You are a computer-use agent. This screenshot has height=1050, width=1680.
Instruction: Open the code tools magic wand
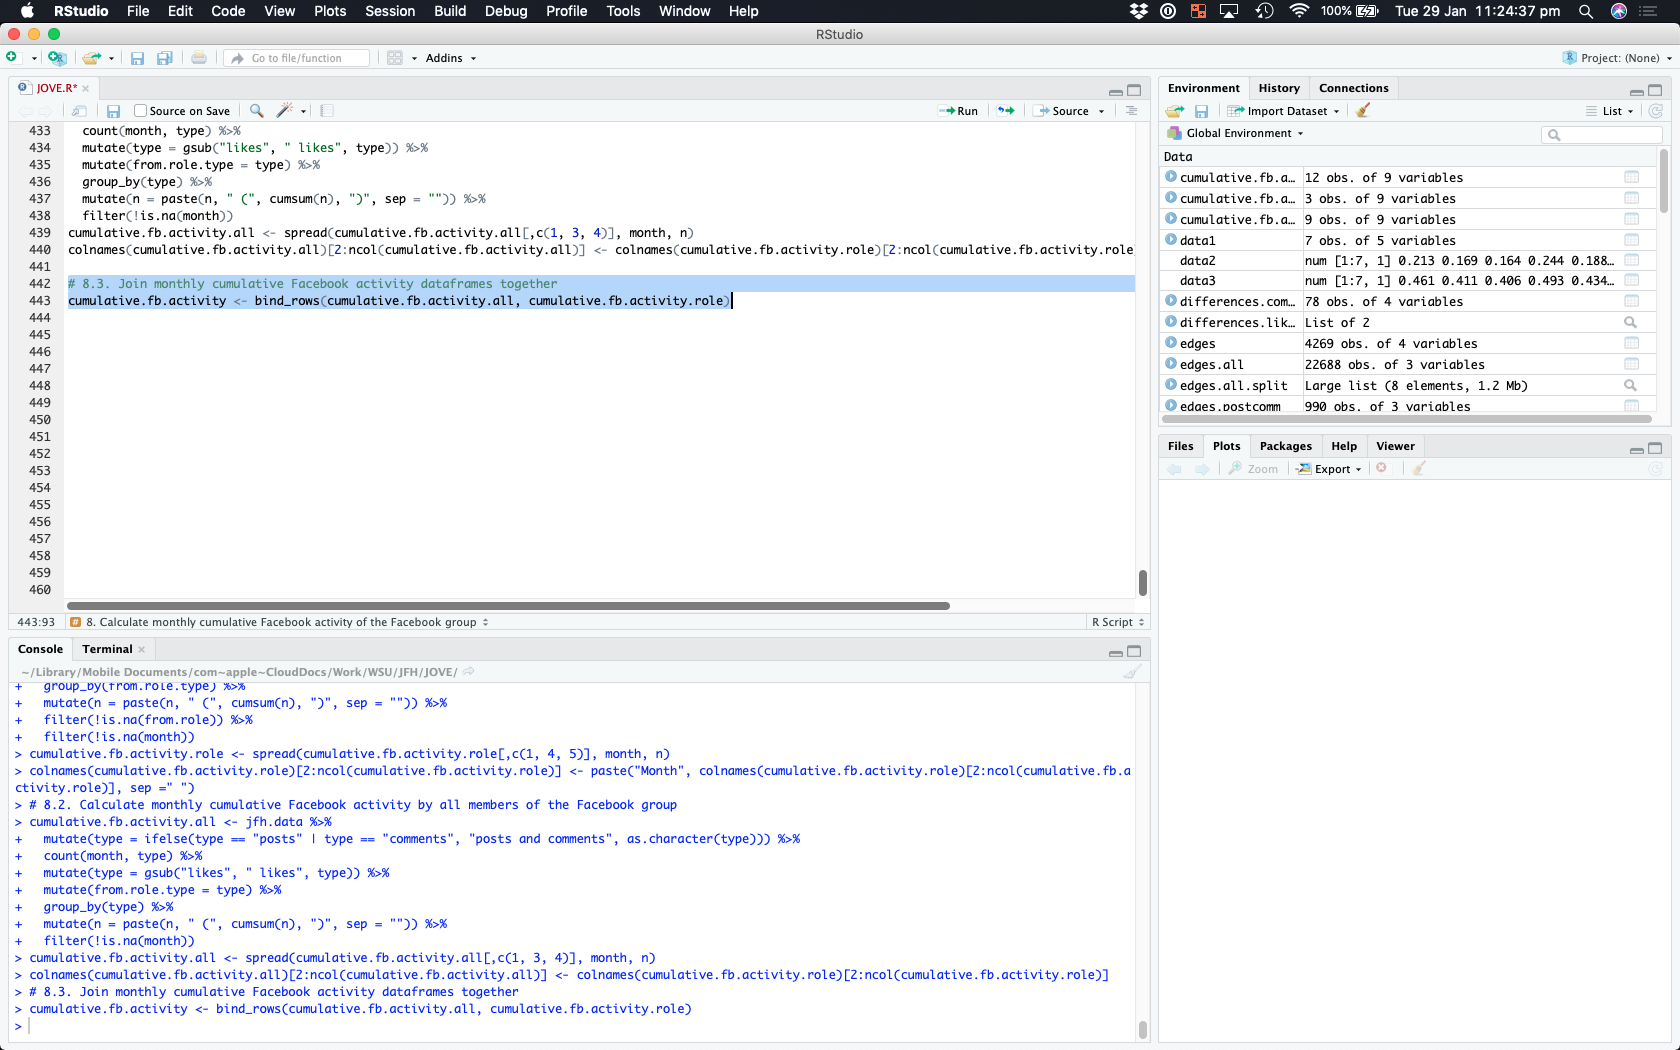tap(286, 111)
